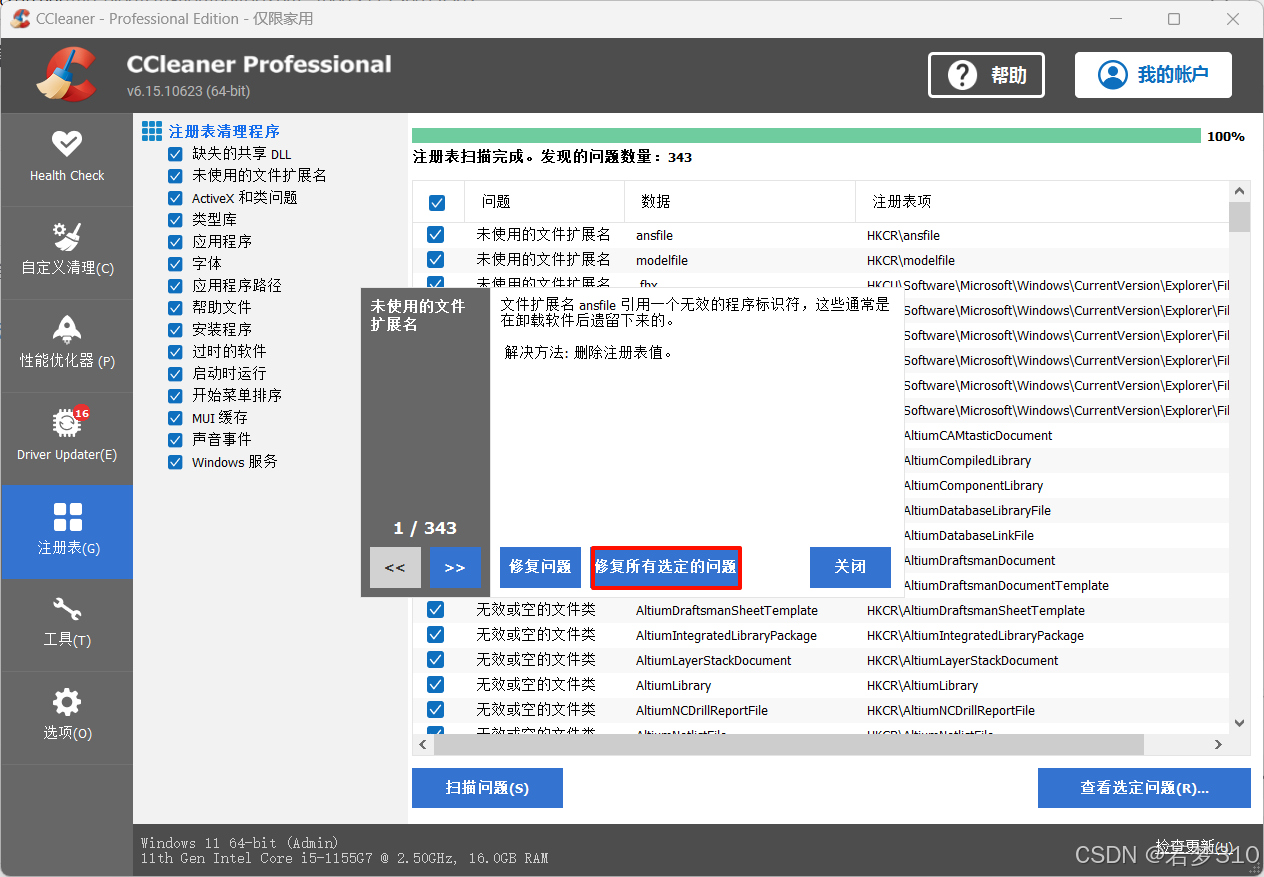This screenshot has height=877, width=1264.
Task: Toggle 开始菜单排序 checkbox
Action: click(x=175, y=396)
